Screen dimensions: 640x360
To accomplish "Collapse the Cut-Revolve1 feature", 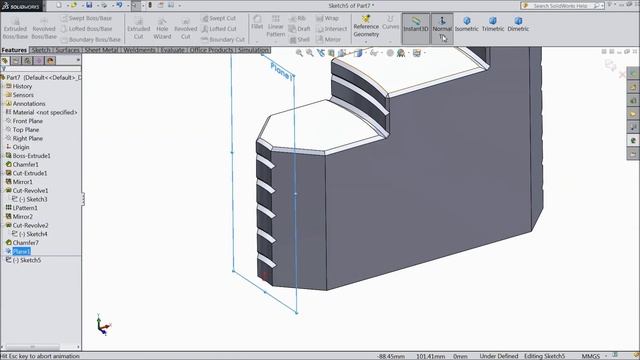I will 3,191.
